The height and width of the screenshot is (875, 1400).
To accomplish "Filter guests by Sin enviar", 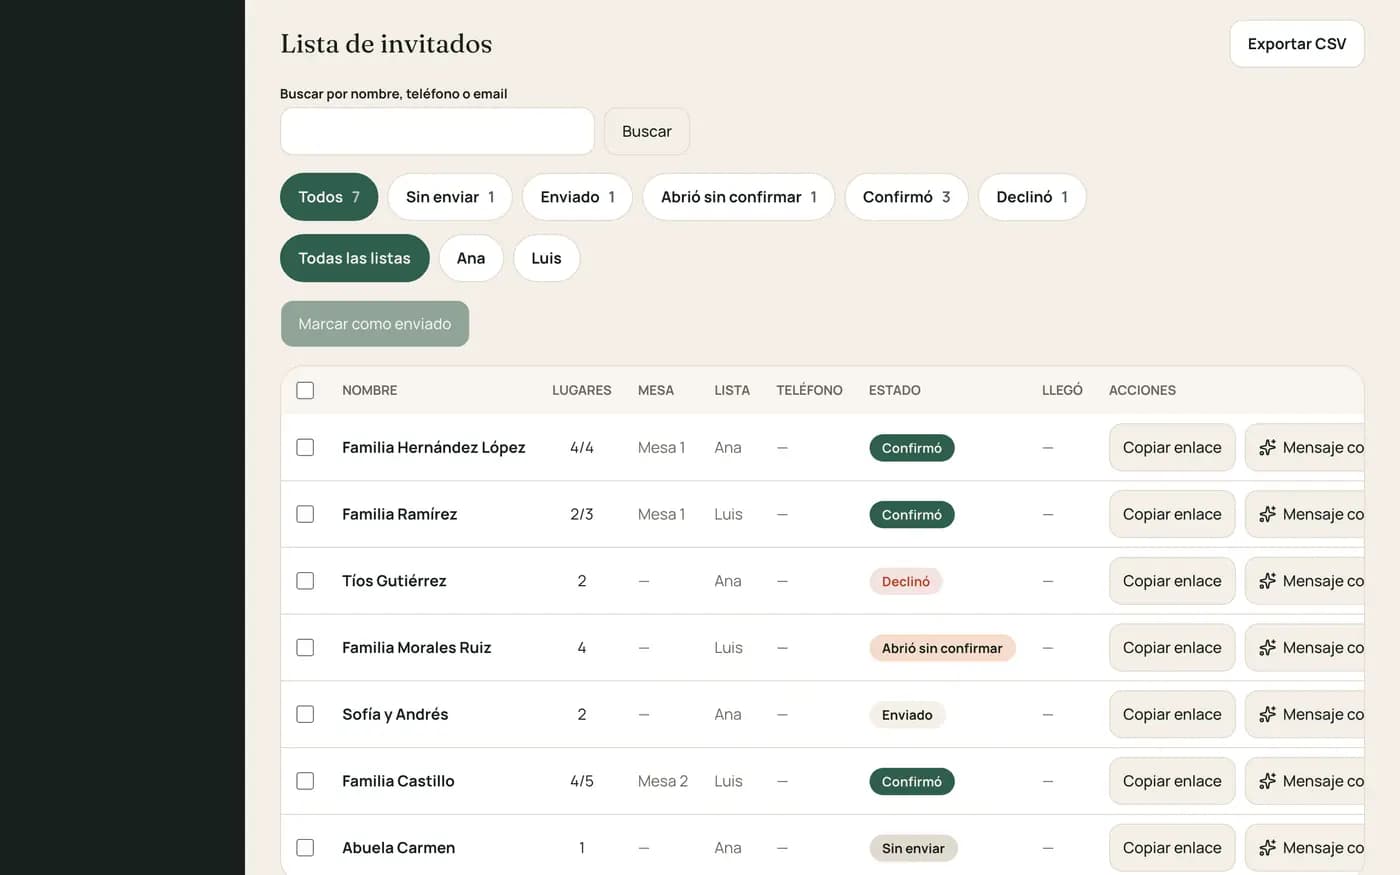I will click(450, 197).
